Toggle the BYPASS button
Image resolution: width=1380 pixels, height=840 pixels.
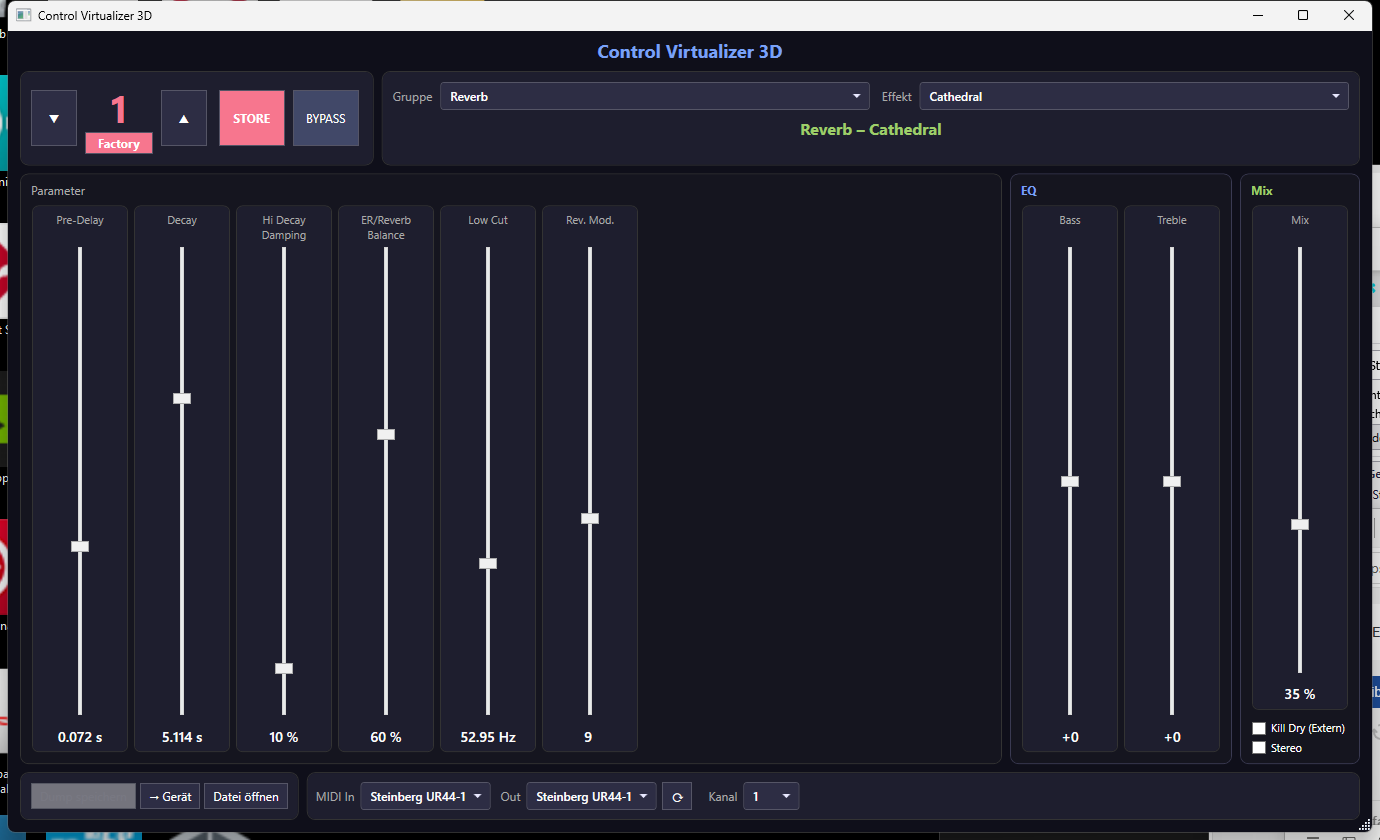326,118
